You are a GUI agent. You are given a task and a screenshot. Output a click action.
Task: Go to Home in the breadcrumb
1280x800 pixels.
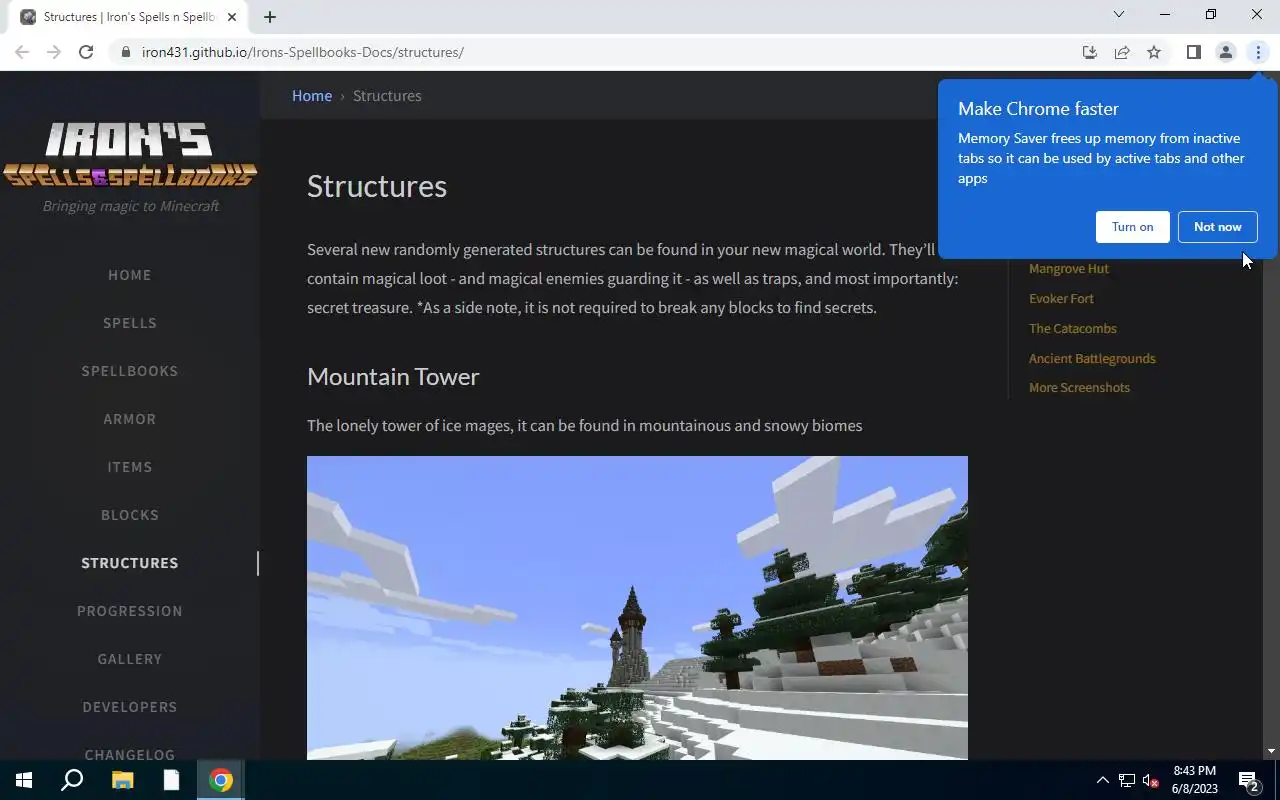click(312, 96)
